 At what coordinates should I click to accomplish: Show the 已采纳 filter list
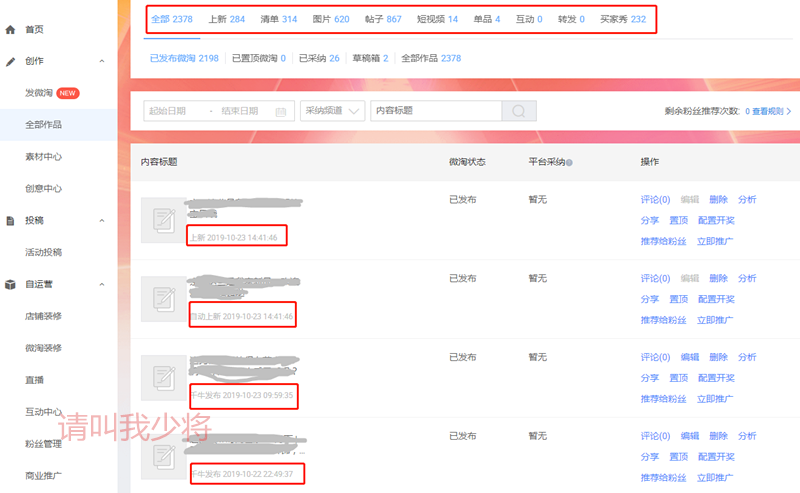(318, 58)
